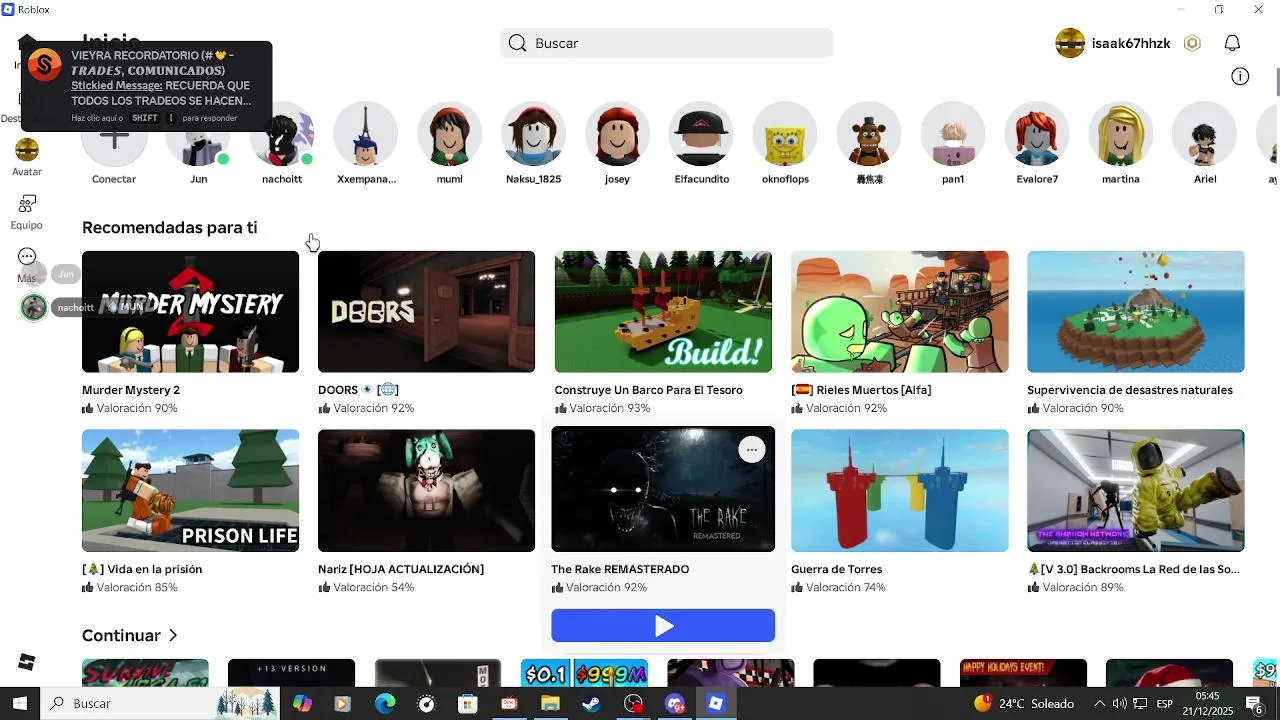Open the notifications bell icon
Screen dimensions: 1280x720
click(1233, 43)
